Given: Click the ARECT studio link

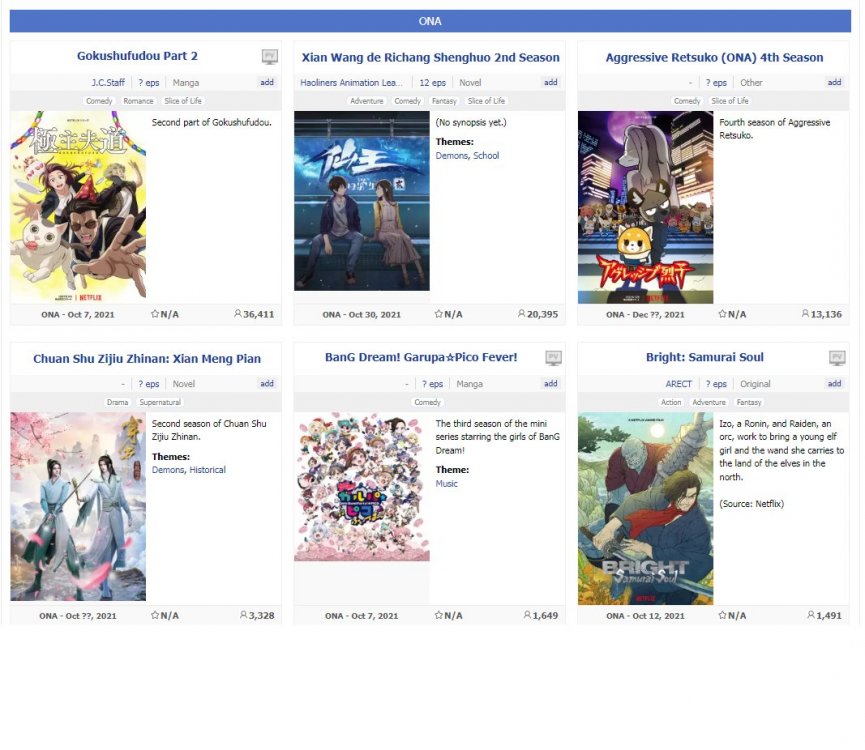Looking at the screenshot, I should (678, 384).
